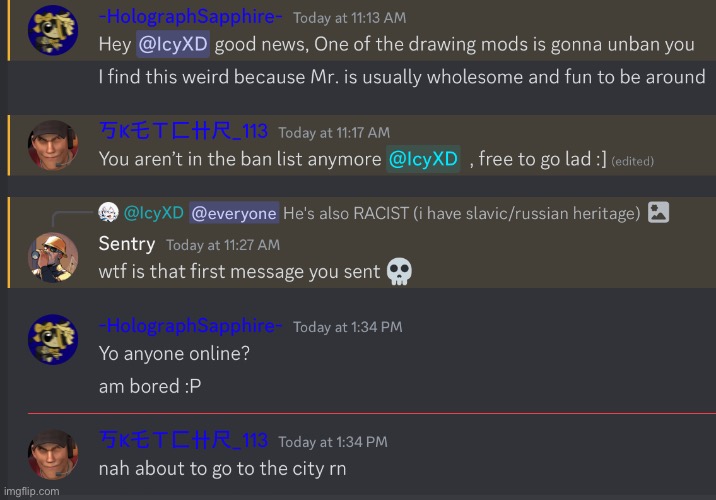Image resolution: width=716 pixels, height=500 pixels.
Task: Click the SKETCHR_113 username at 11:17 AM
Action: (x=183, y=132)
